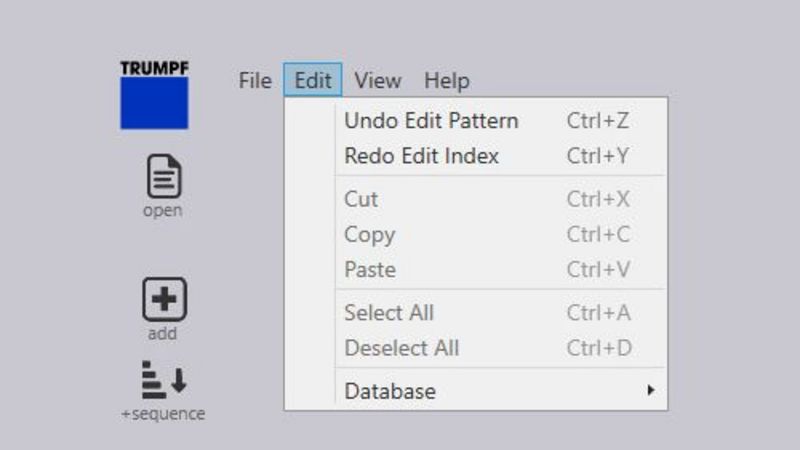Expand the Database submenu arrow
The height and width of the screenshot is (450, 800).
(651, 391)
